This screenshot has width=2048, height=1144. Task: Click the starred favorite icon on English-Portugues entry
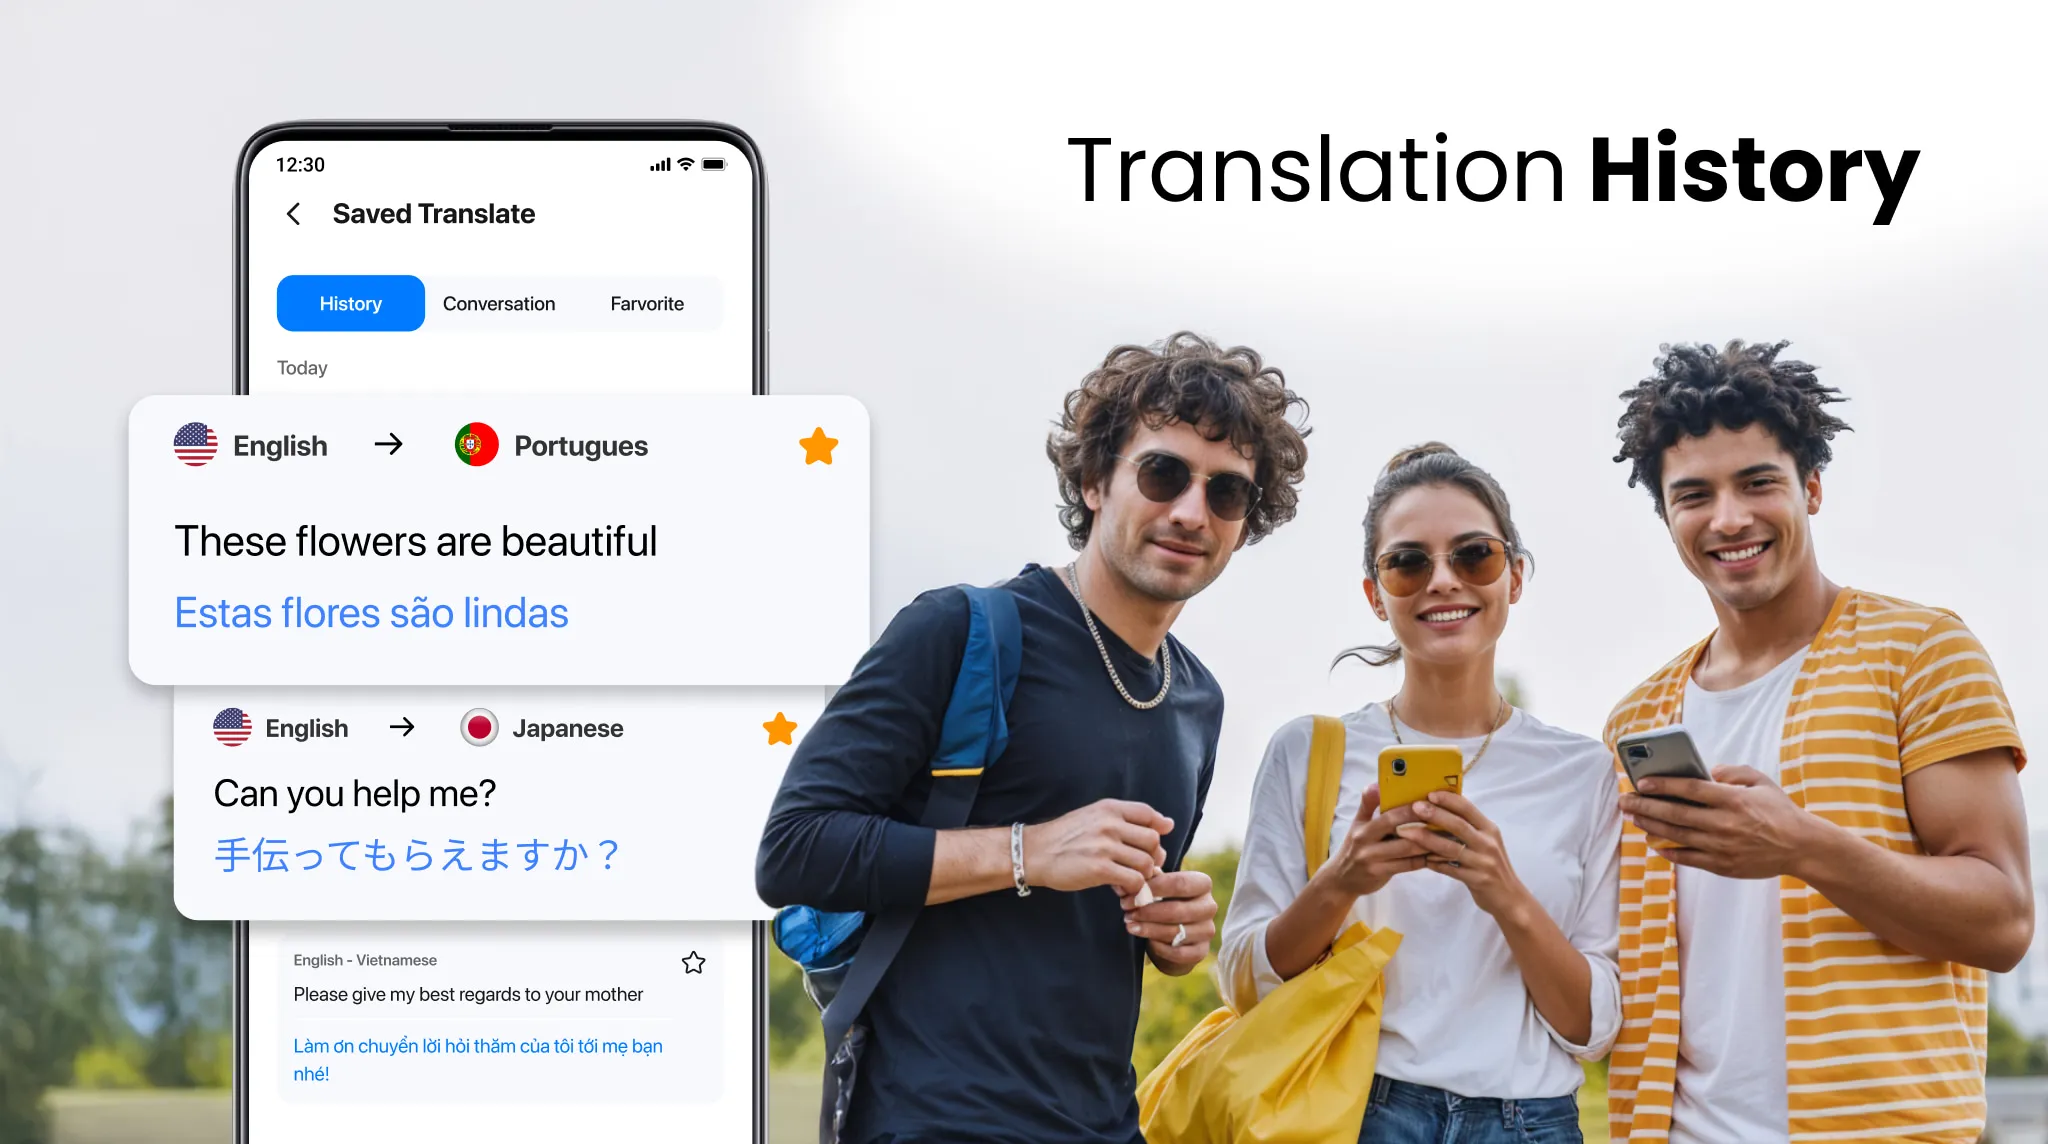(x=816, y=446)
